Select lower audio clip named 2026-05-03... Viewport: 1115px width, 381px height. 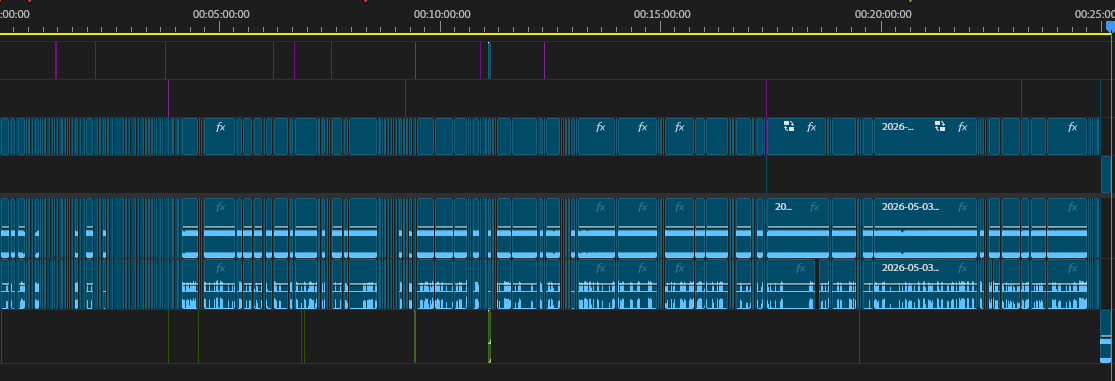[925, 284]
